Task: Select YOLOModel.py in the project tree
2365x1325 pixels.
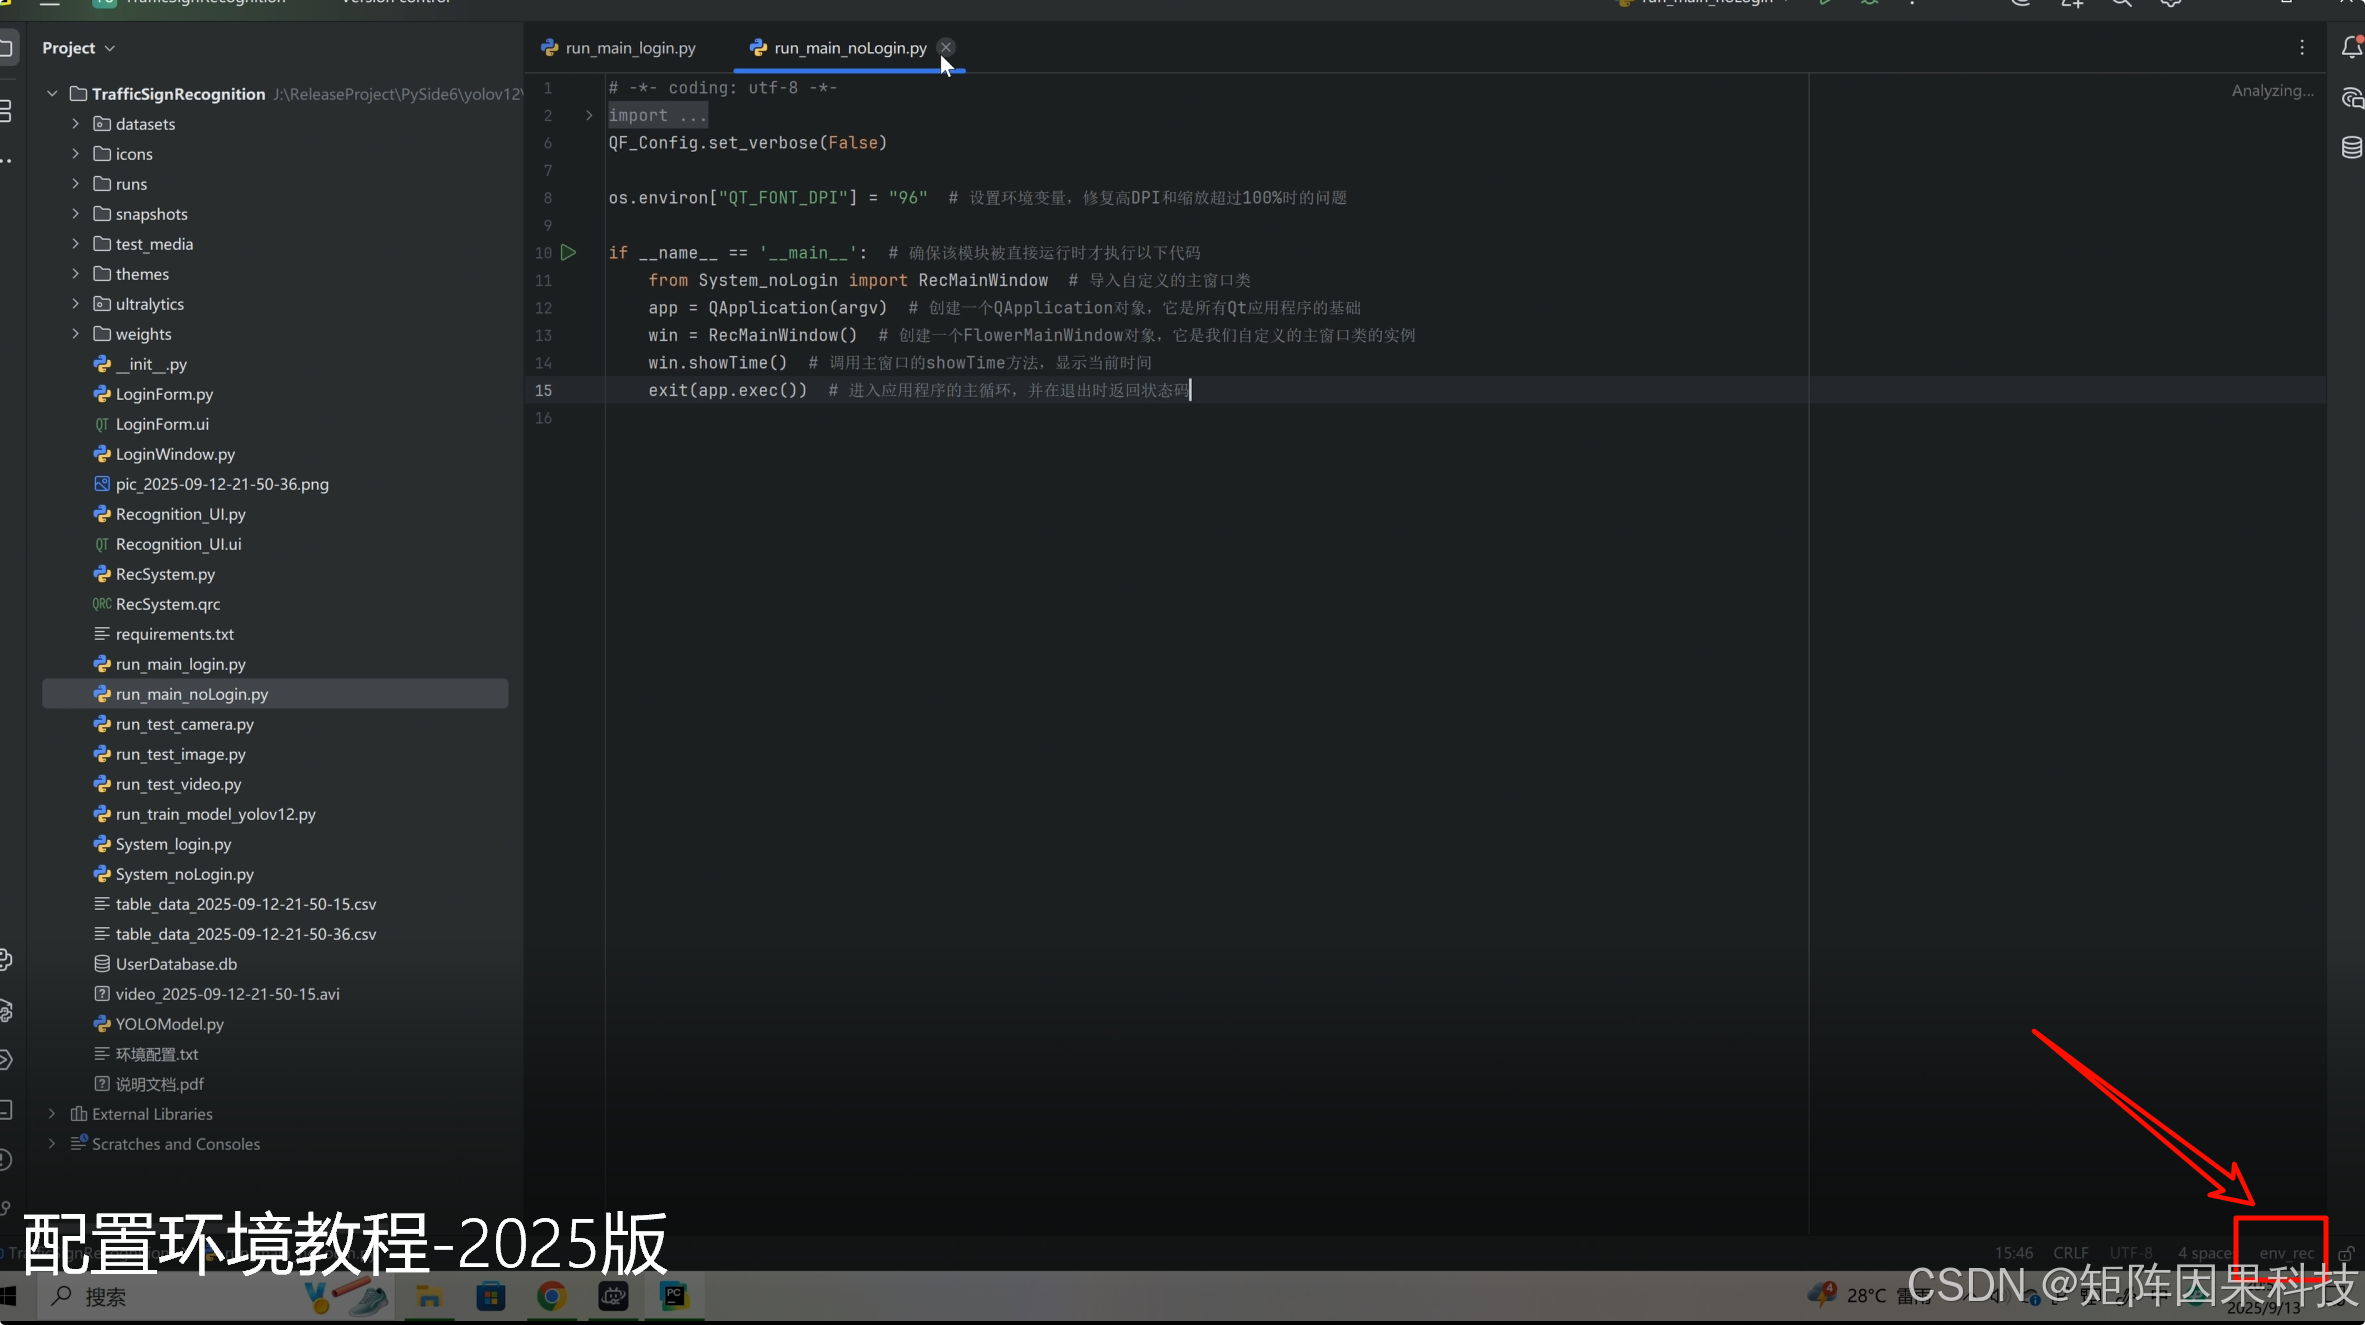Action: tap(169, 1024)
